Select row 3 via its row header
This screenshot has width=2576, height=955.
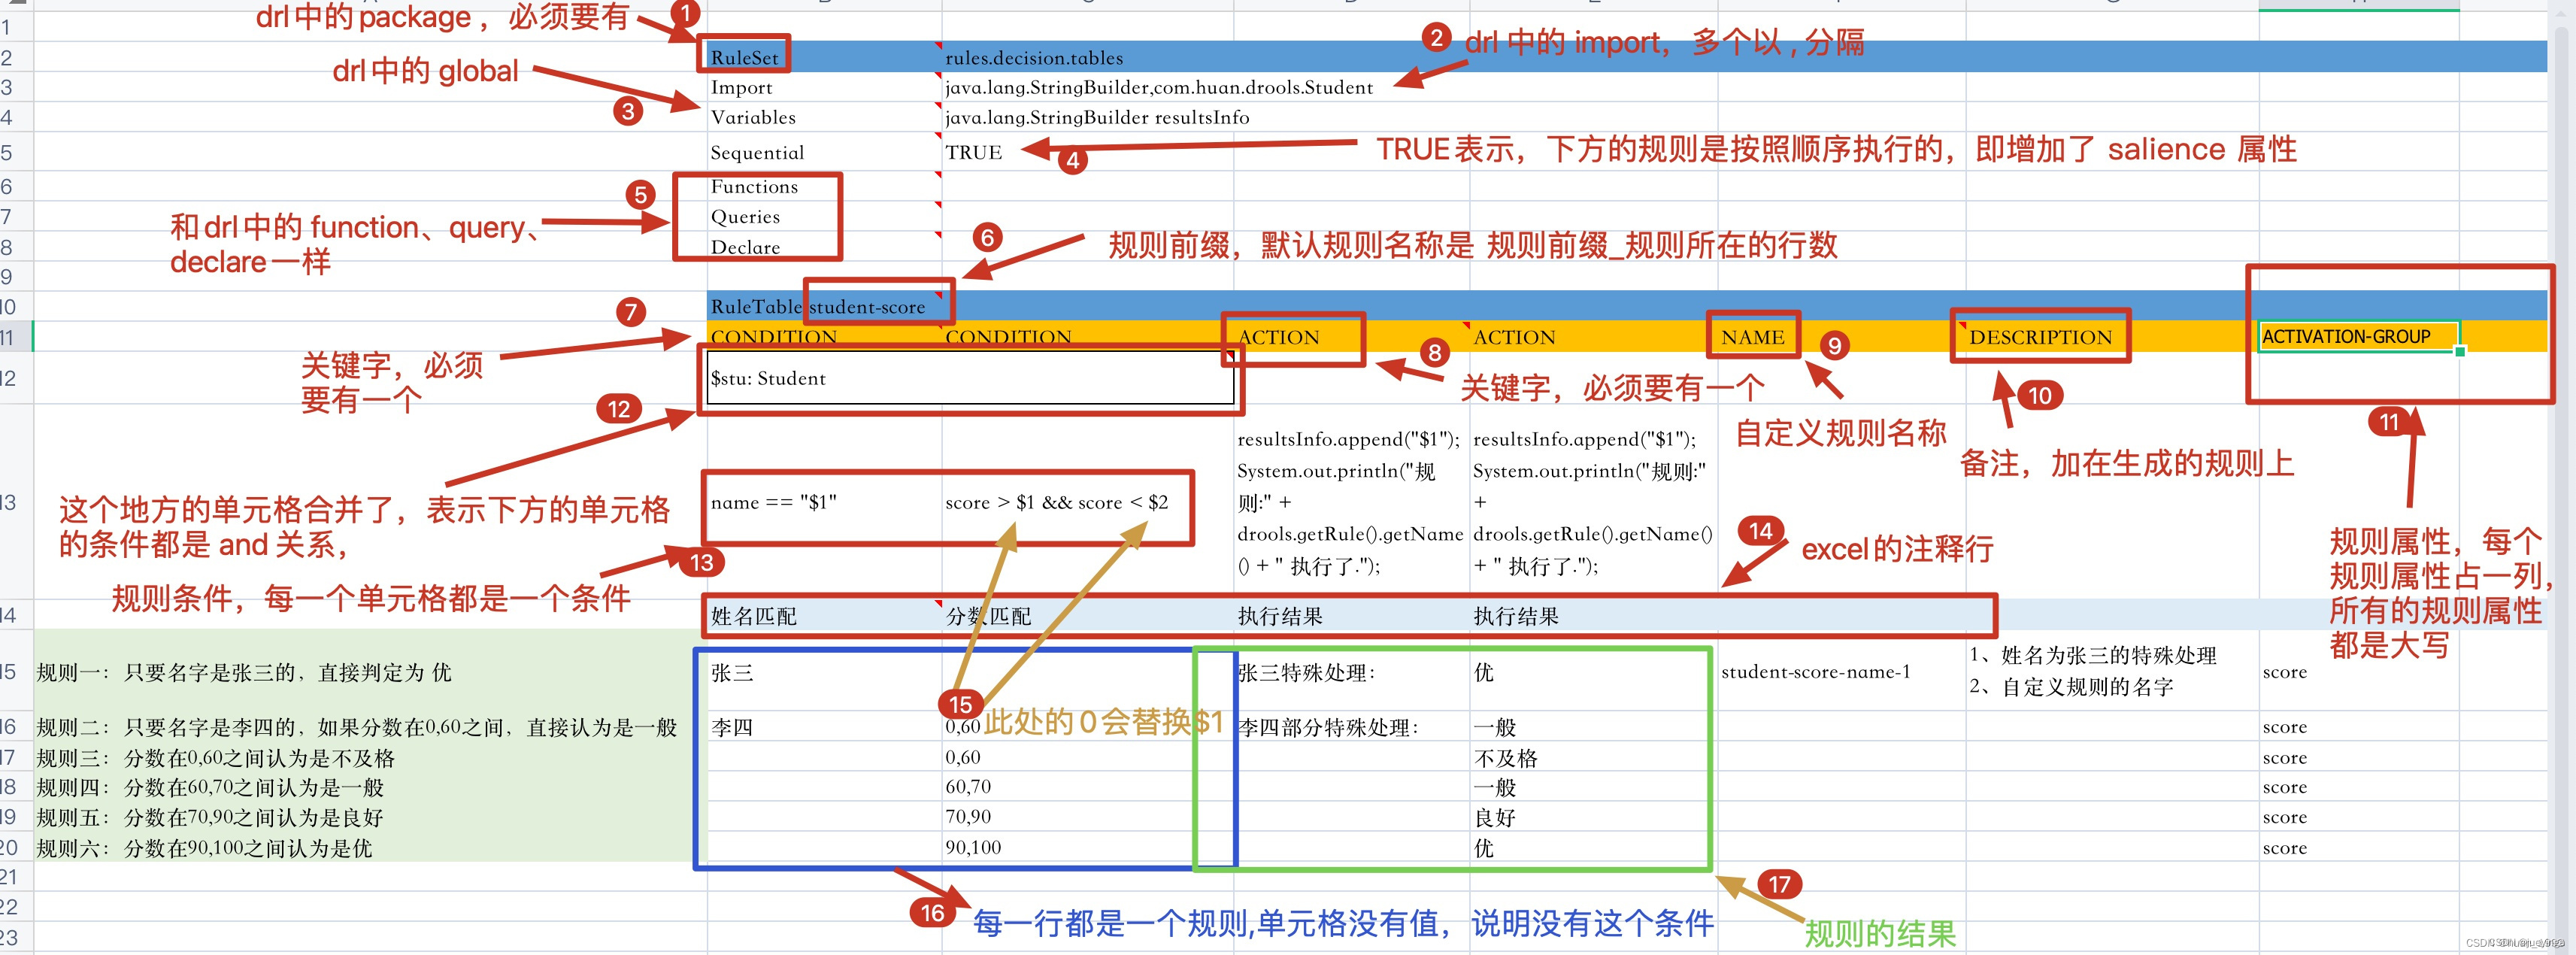point(16,87)
